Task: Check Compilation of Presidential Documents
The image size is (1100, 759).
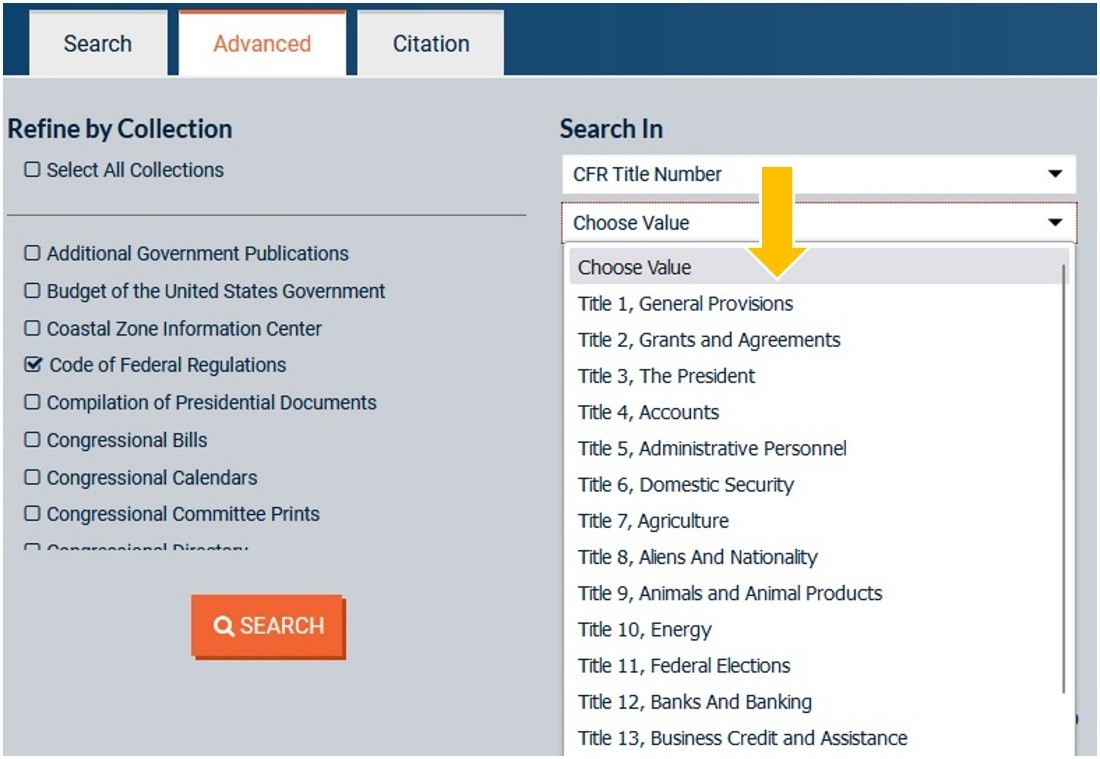Action: (36, 402)
